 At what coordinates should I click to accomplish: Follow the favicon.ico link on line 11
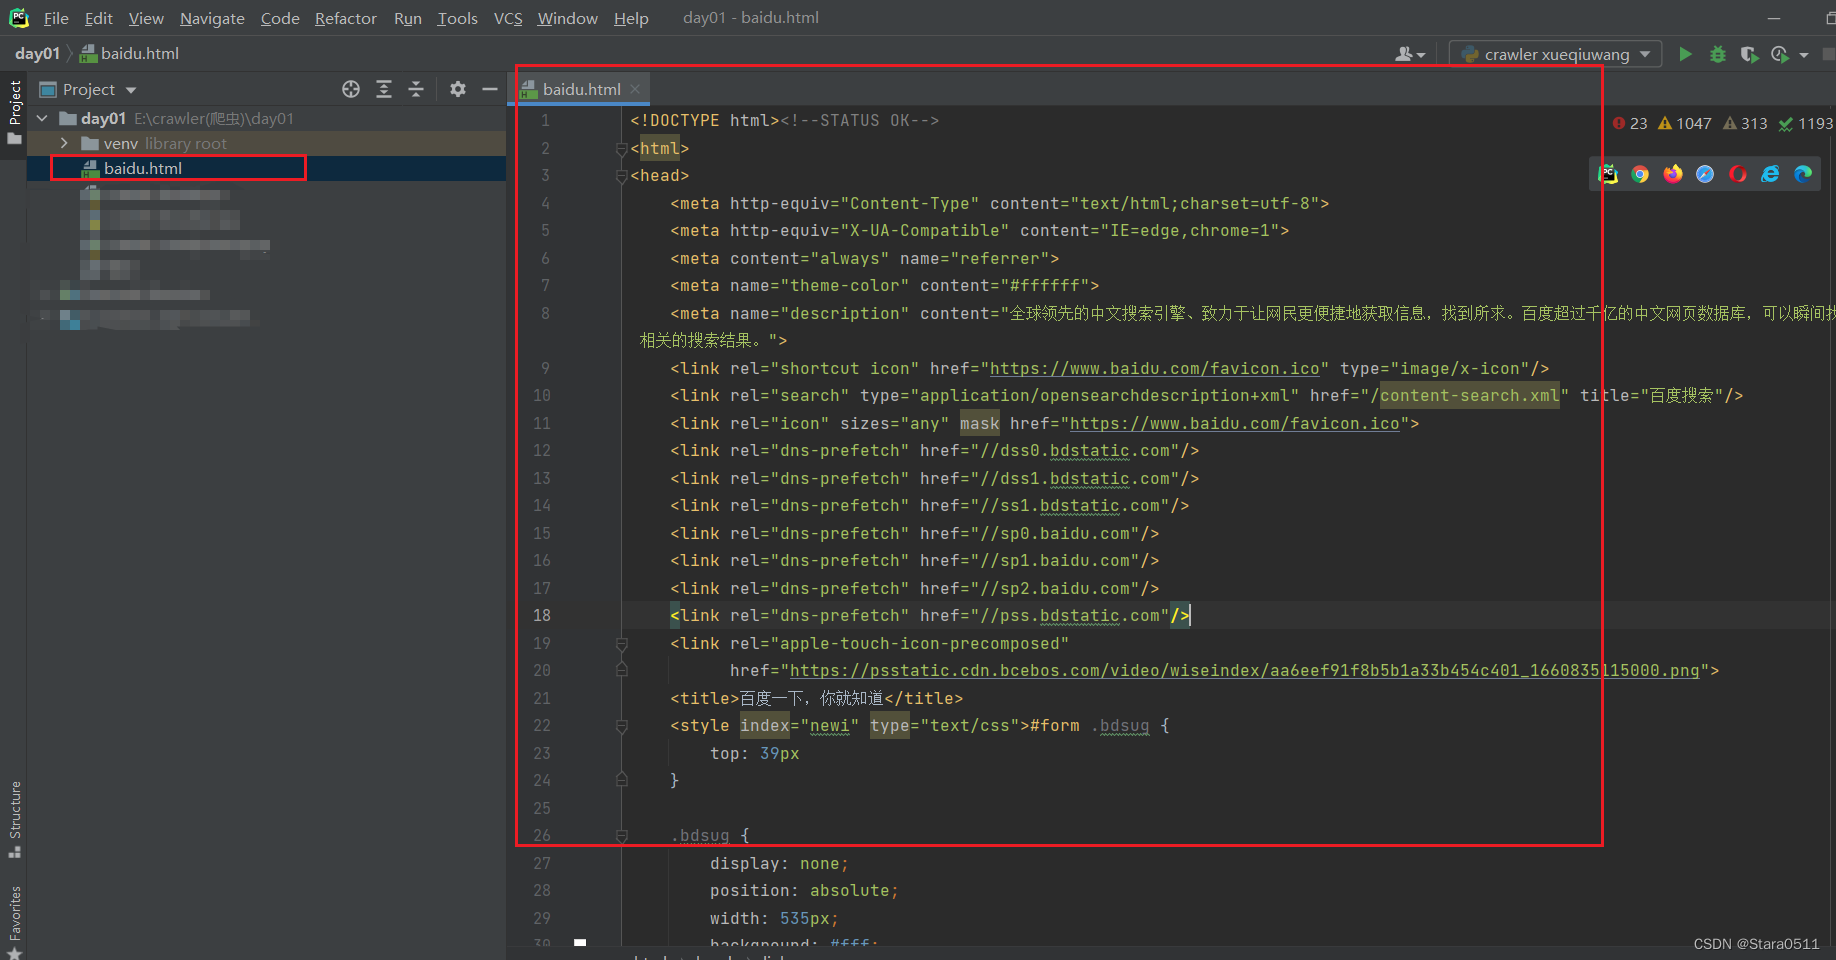tap(1234, 424)
